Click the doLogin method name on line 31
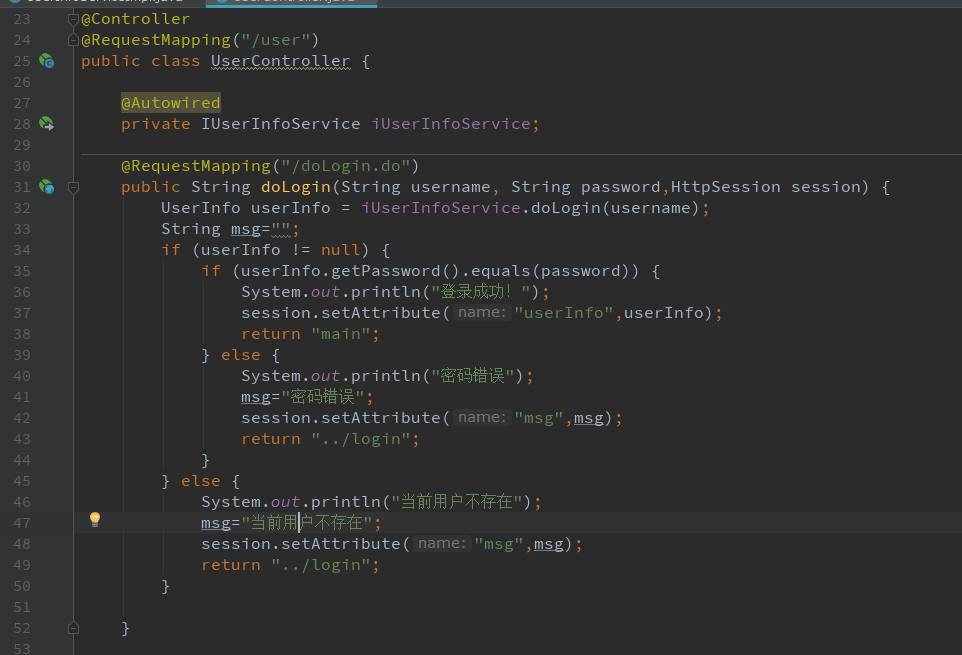962x655 pixels. (296, 187)
